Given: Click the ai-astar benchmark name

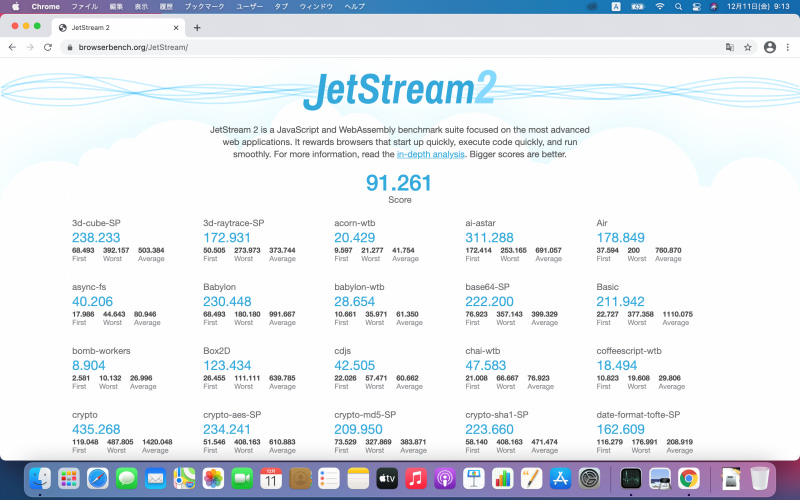Looking at the screenshot, I should tap(480, 223).
